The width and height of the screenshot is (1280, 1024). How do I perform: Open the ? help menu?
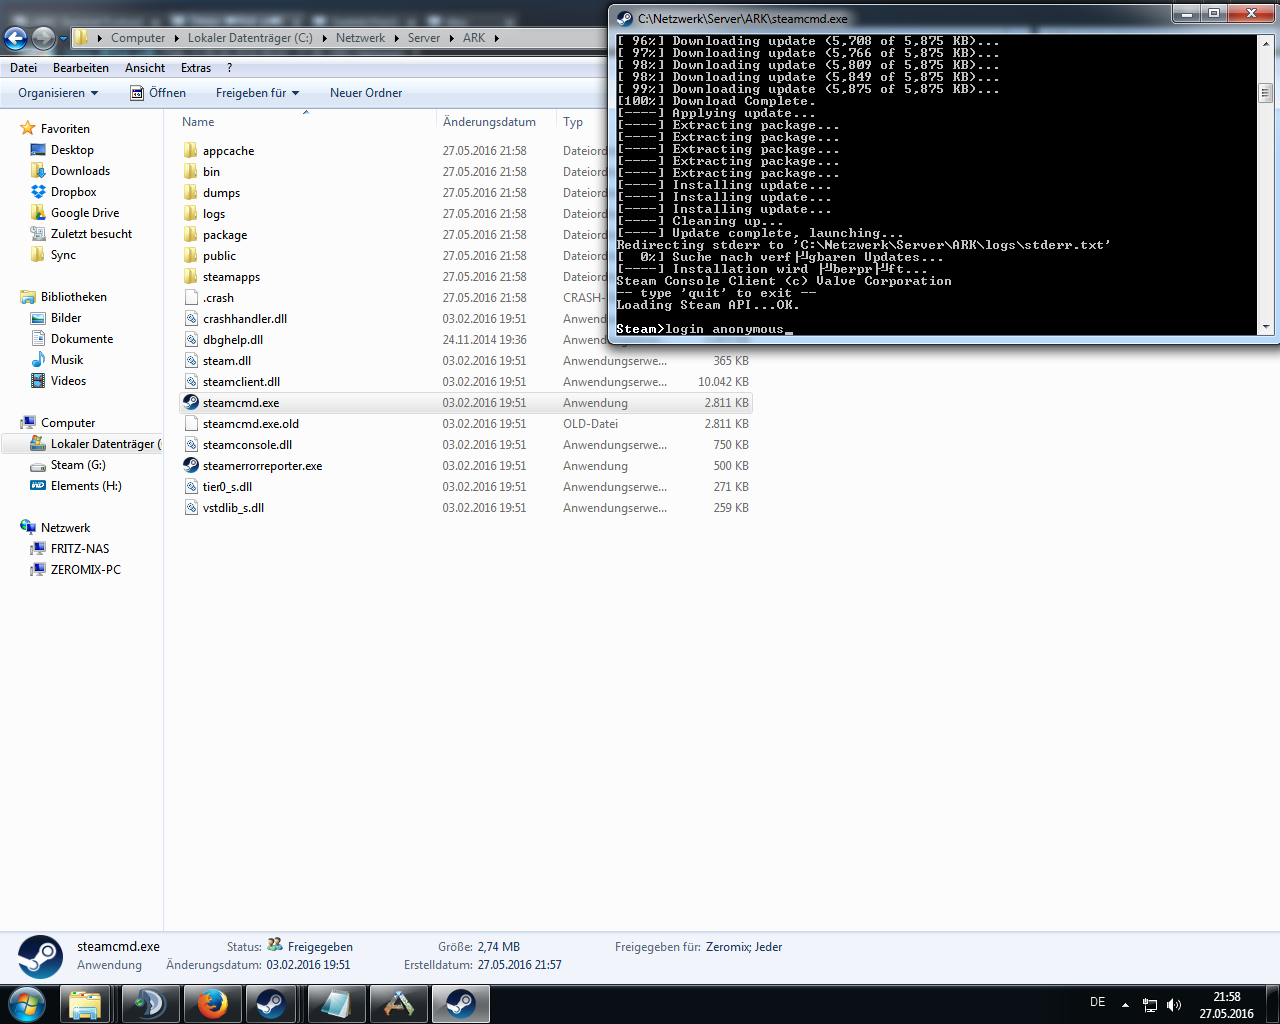tap(230, 68)
